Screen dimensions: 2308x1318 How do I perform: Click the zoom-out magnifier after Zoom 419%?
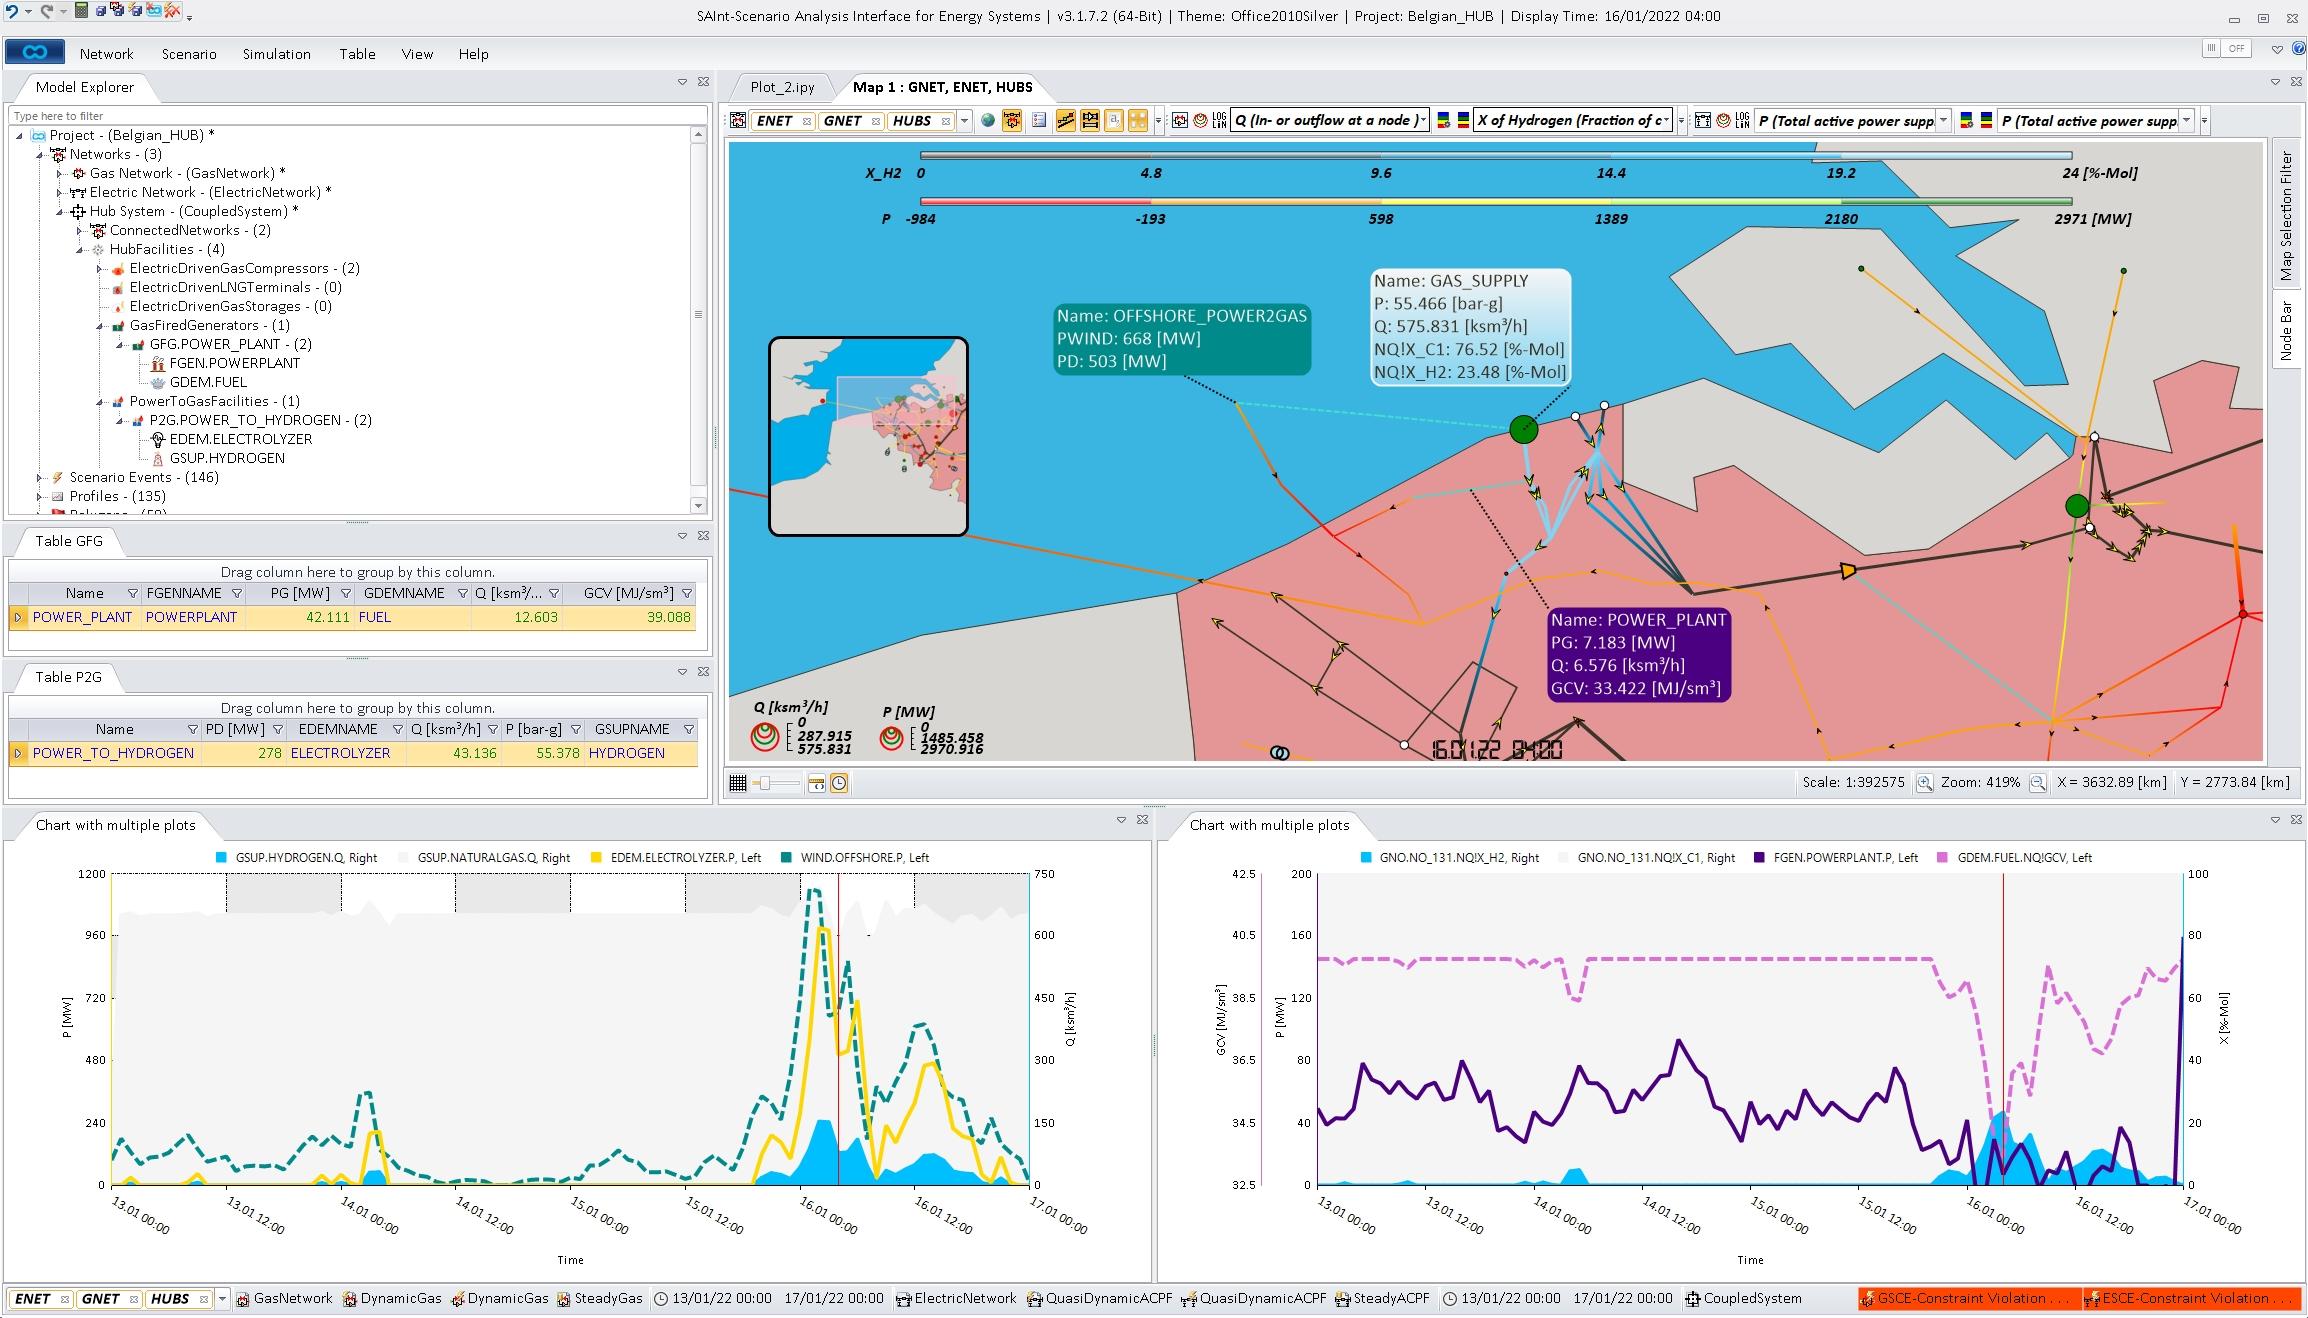[x=2038, y=783]
